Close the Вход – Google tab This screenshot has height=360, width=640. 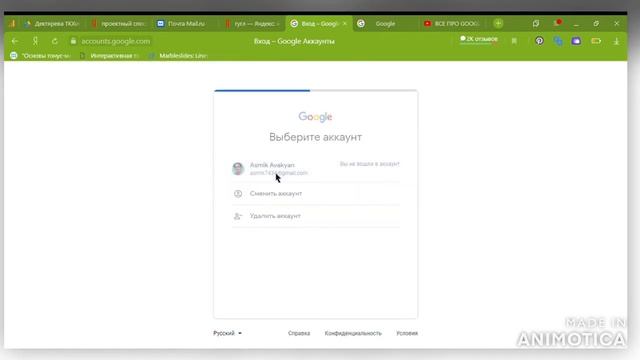(344, 24)
